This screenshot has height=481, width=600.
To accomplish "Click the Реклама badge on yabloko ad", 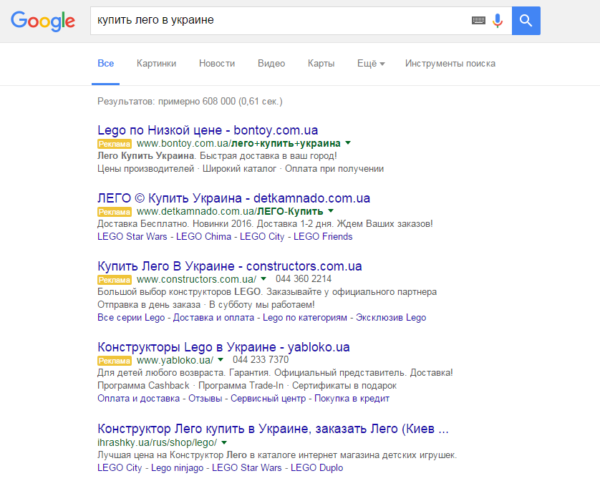I will point(114,360).
